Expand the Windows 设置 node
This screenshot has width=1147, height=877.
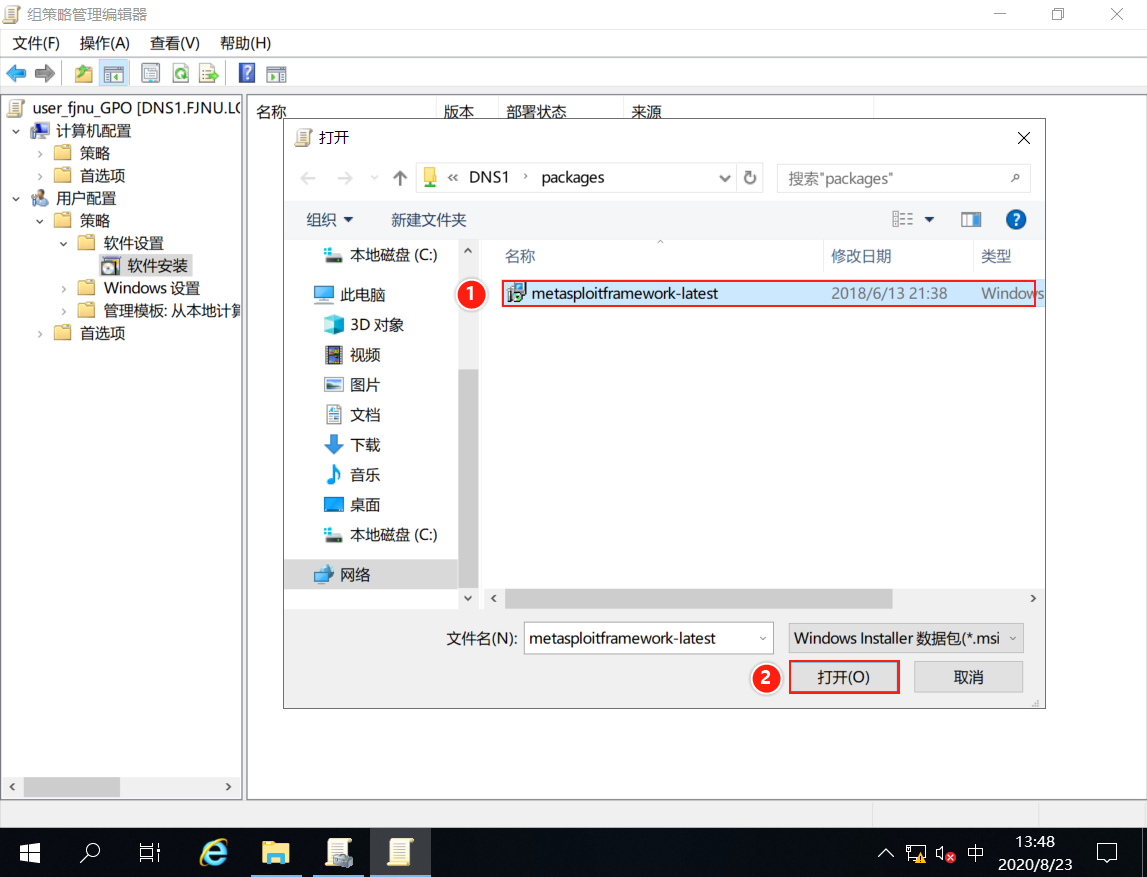tap(64, 289)
